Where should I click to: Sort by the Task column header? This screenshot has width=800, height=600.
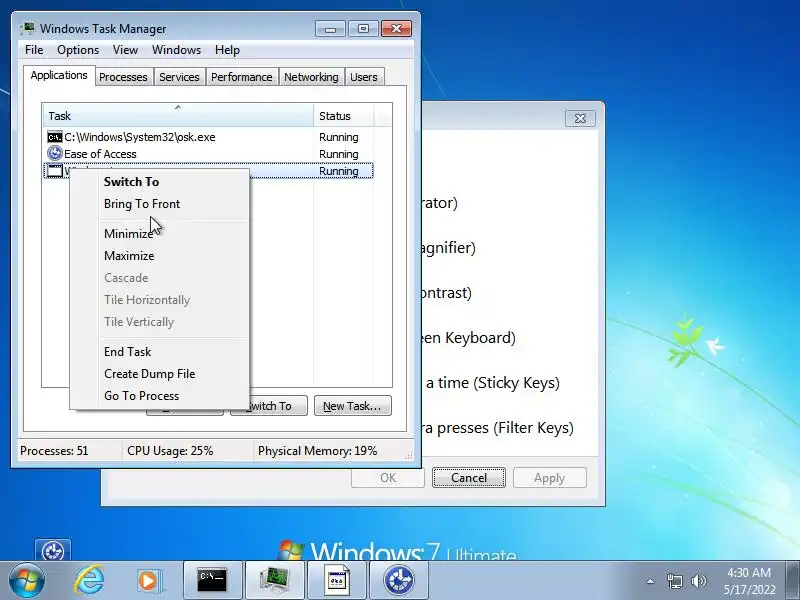pyautogui.click(x=178, y=116)
